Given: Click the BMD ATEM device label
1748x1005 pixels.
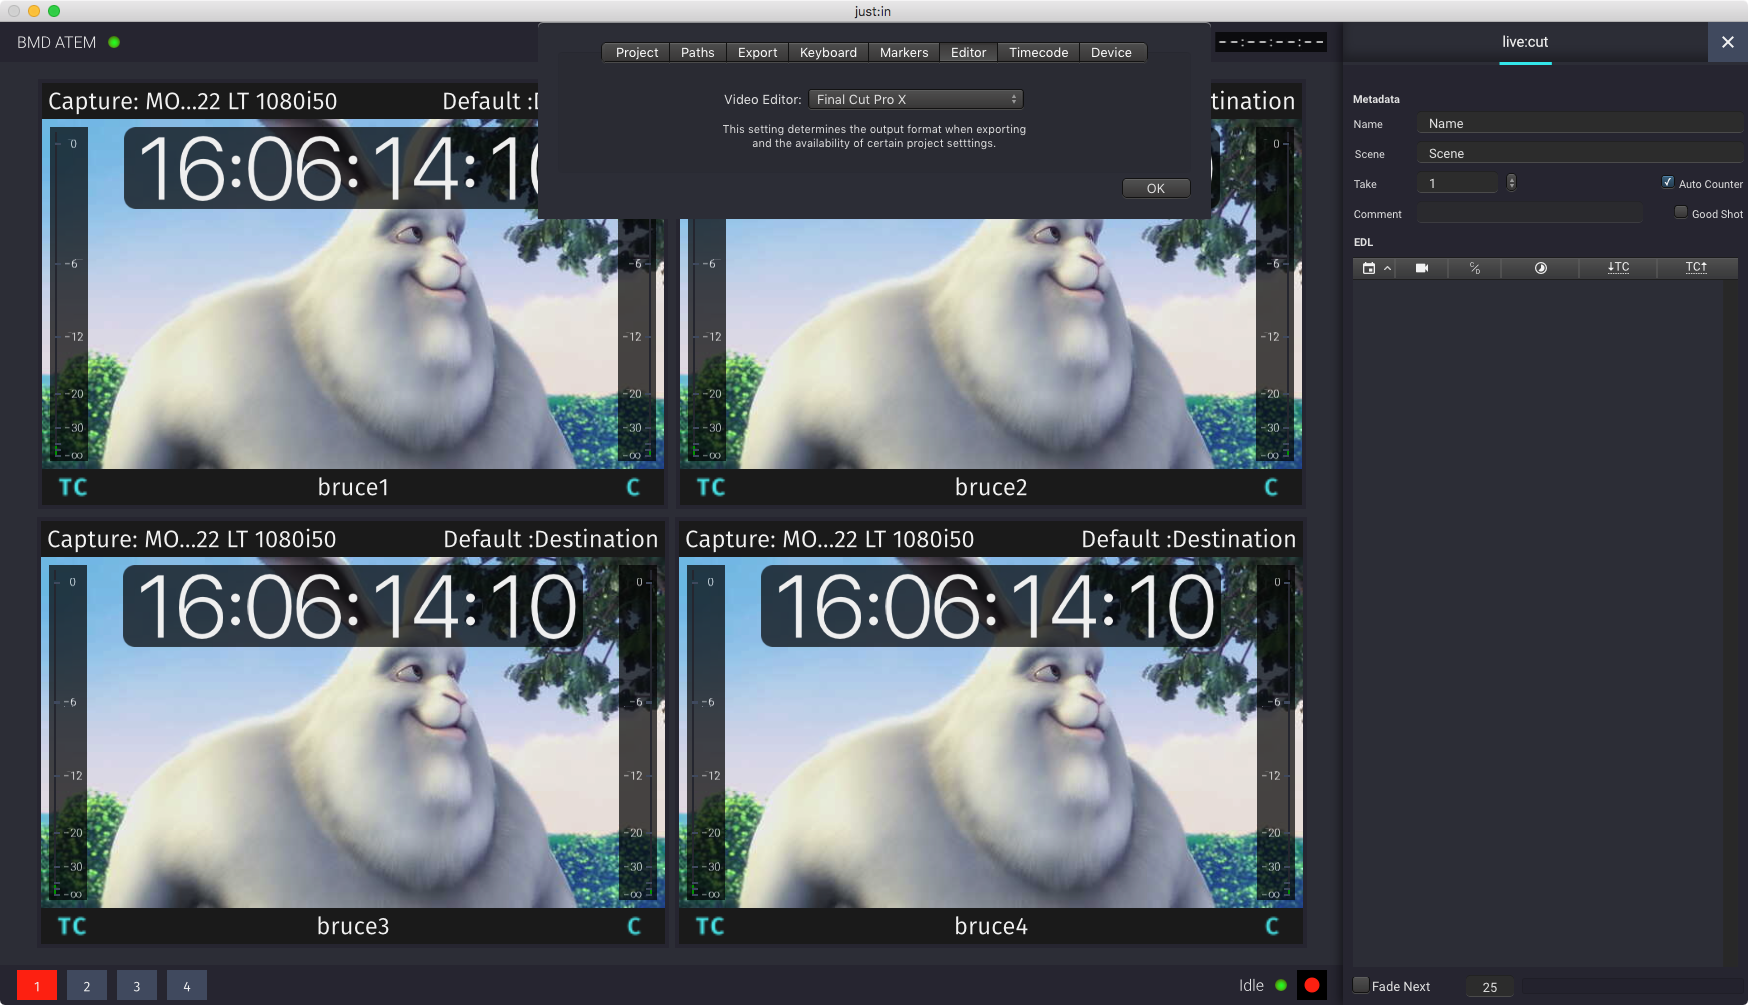Looking at the screenshot, I should [x=57, y=42].
